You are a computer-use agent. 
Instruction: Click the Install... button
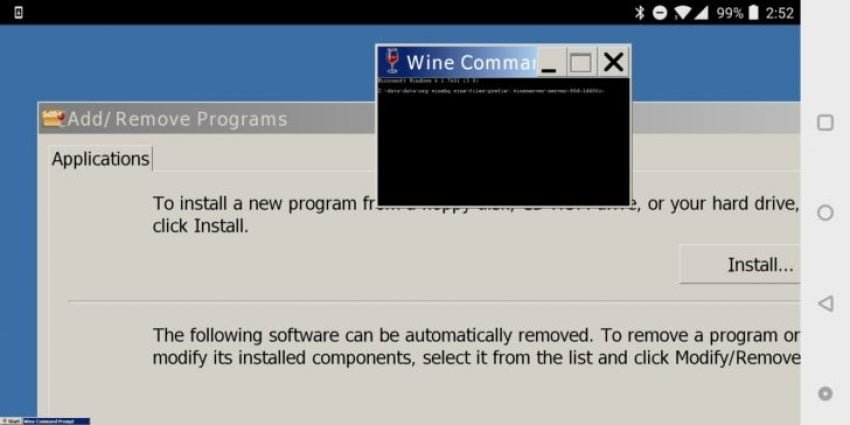tap(740, 265)
